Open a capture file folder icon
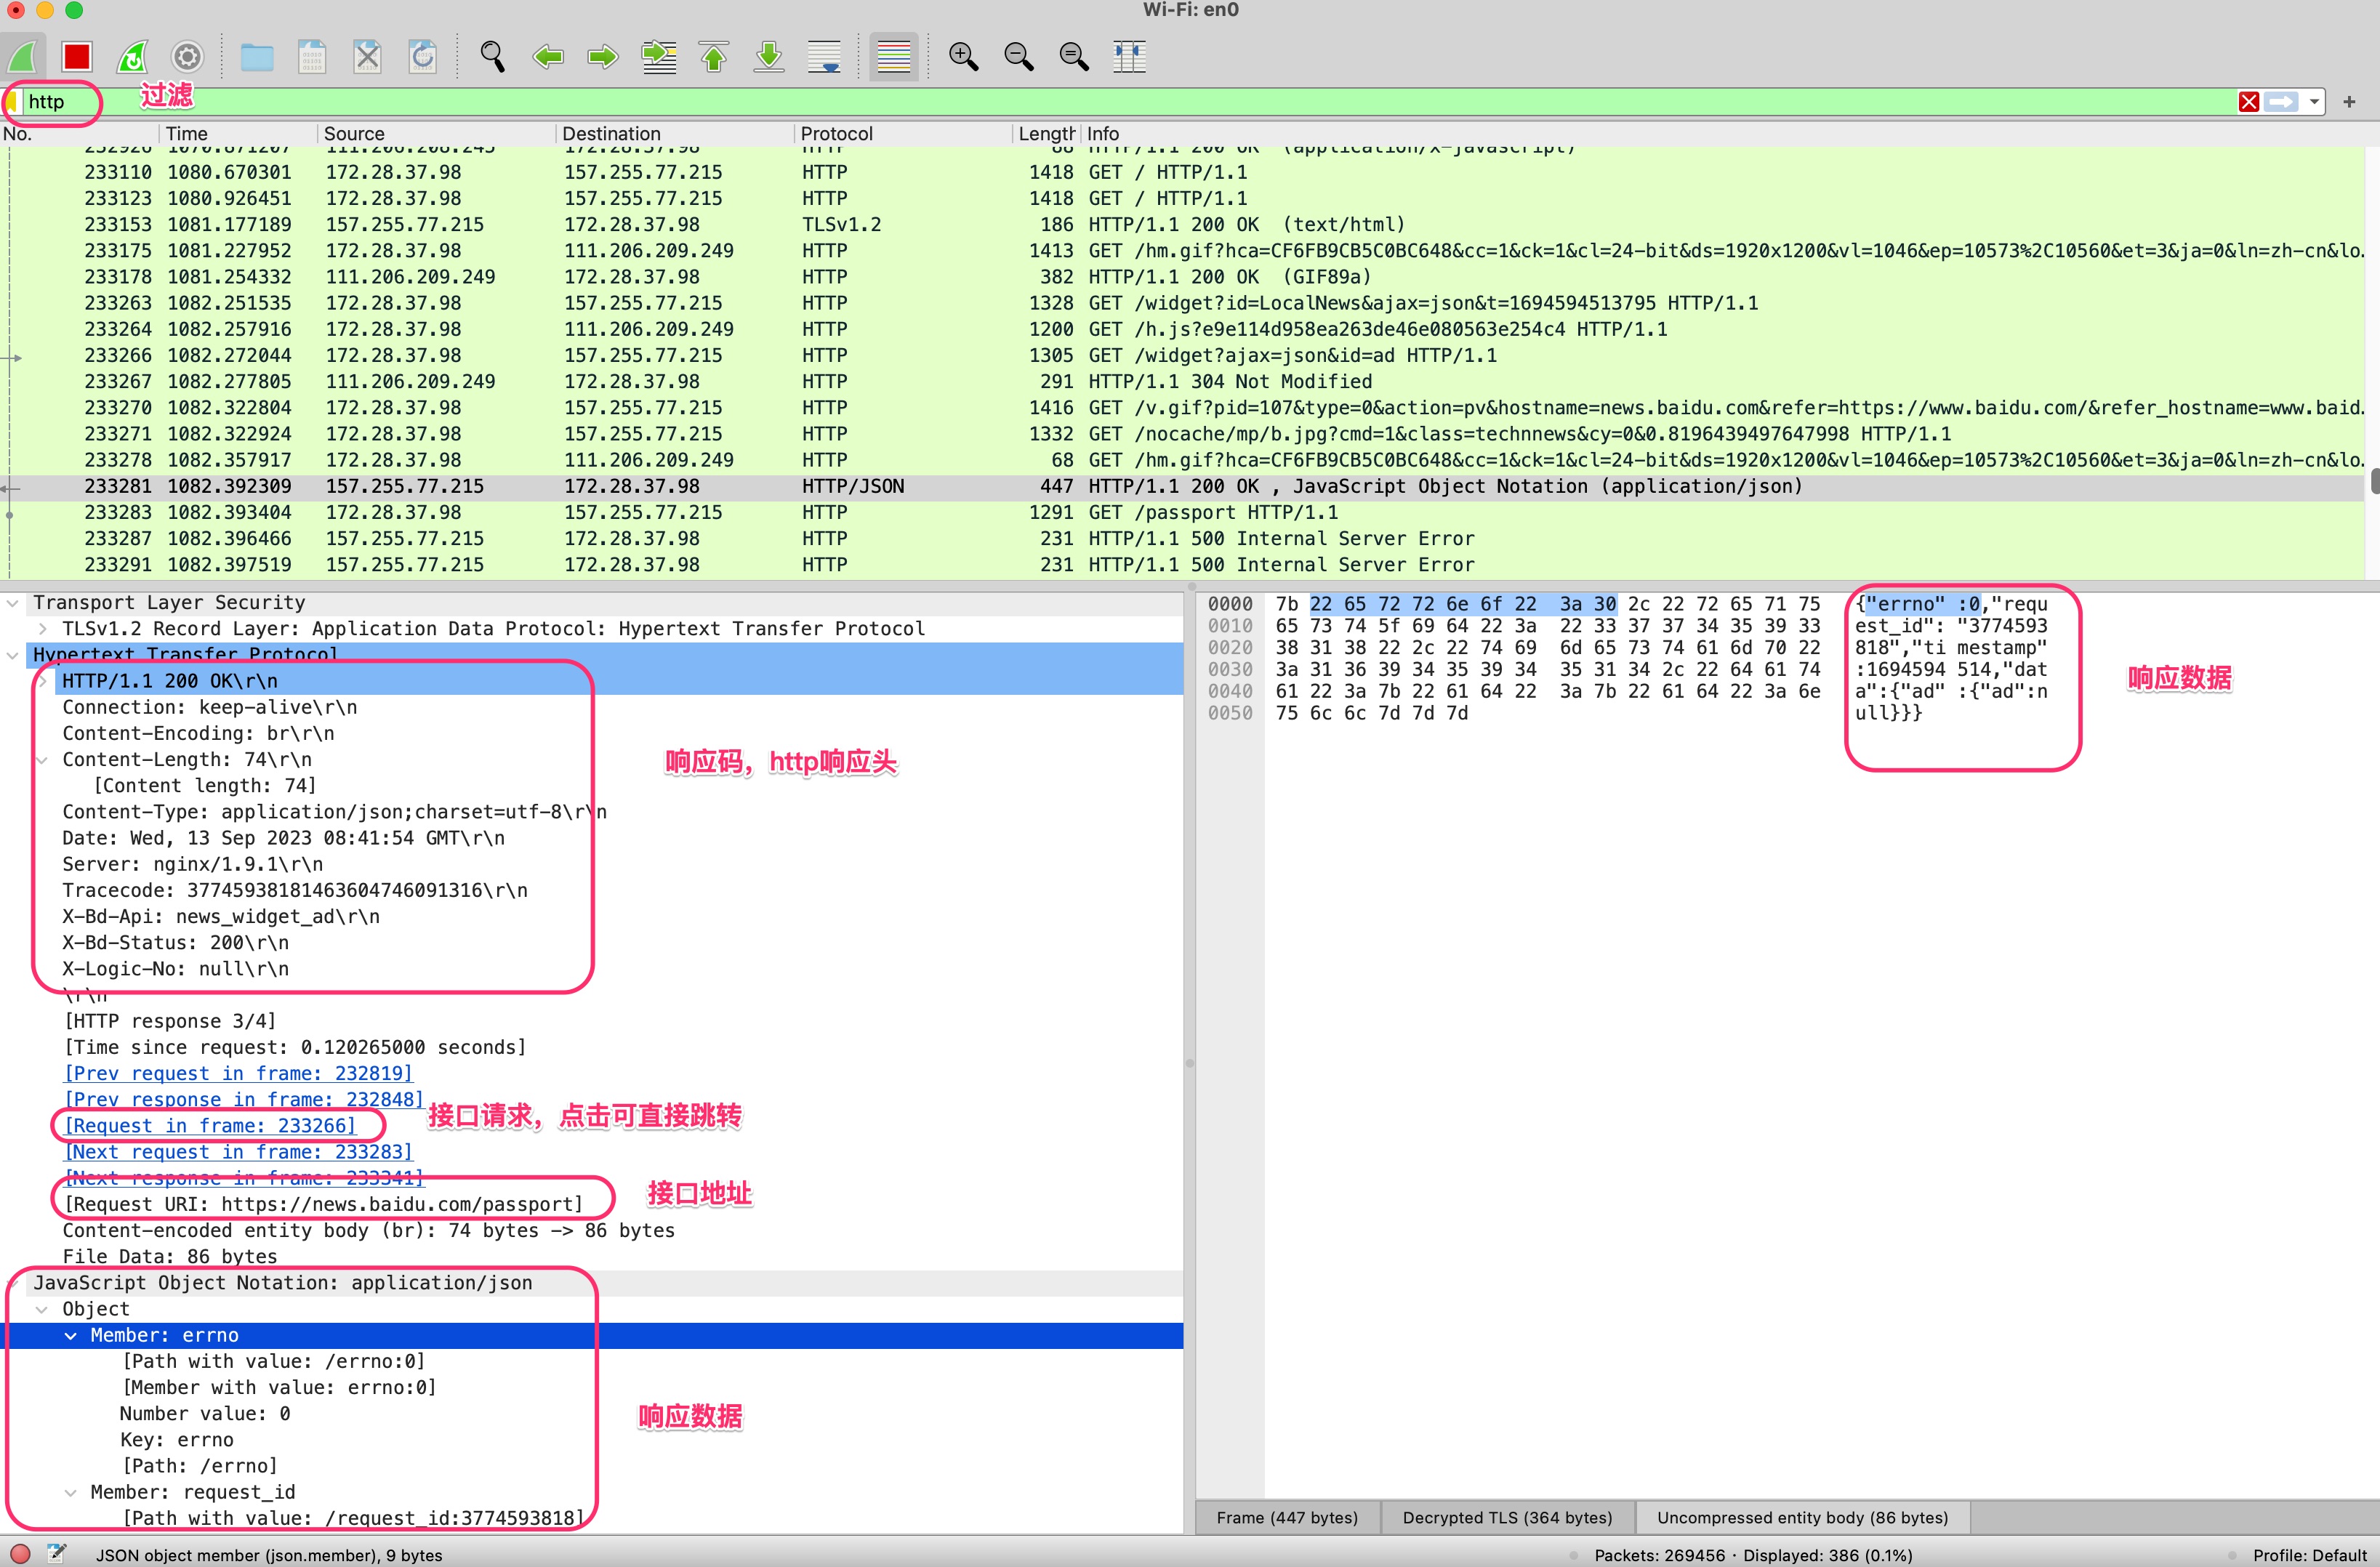The height and width of the screenshot is (1567, 2380). (x=257, y=56)
